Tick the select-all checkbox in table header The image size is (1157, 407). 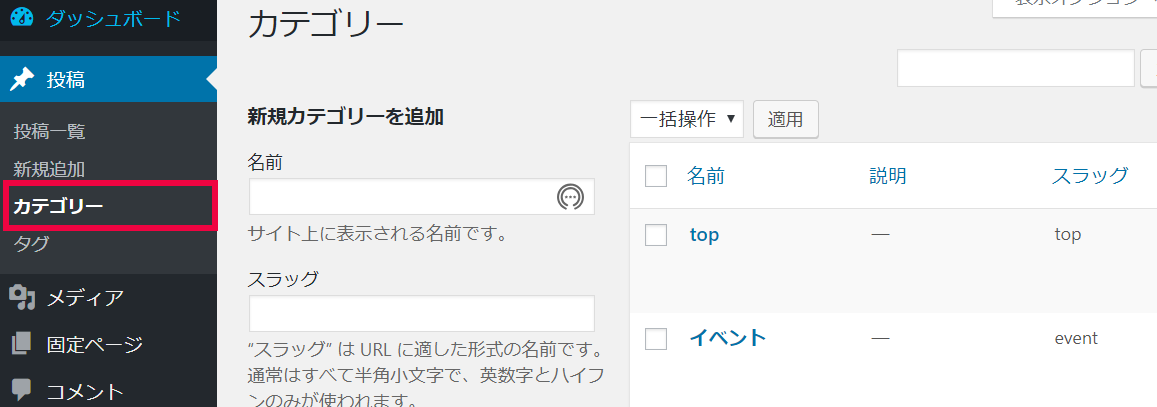pos(656,176)
